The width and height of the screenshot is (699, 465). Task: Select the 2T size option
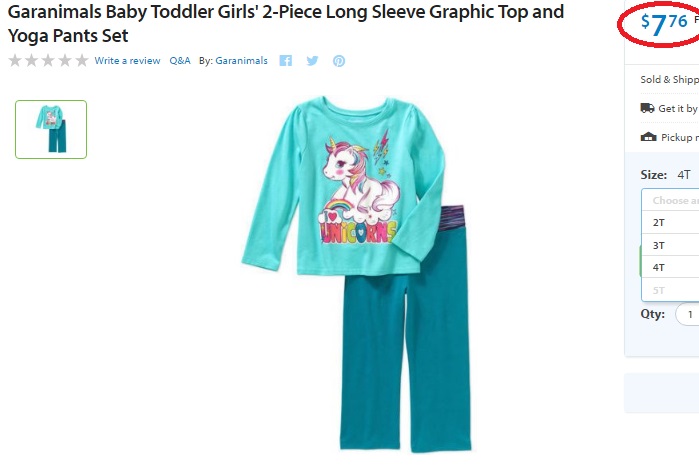pyautogui.click(x=670, y=222)
